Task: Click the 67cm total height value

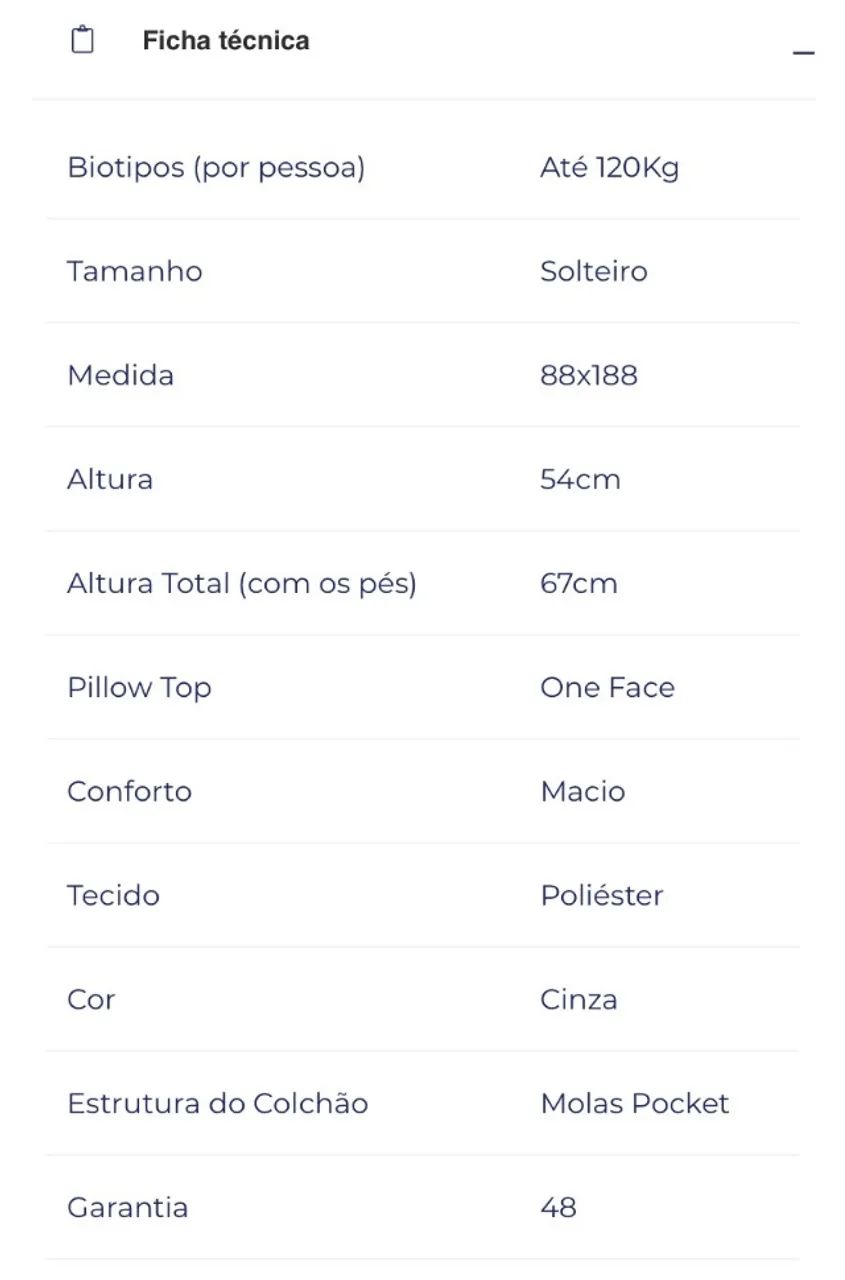Action: point(578,583)
